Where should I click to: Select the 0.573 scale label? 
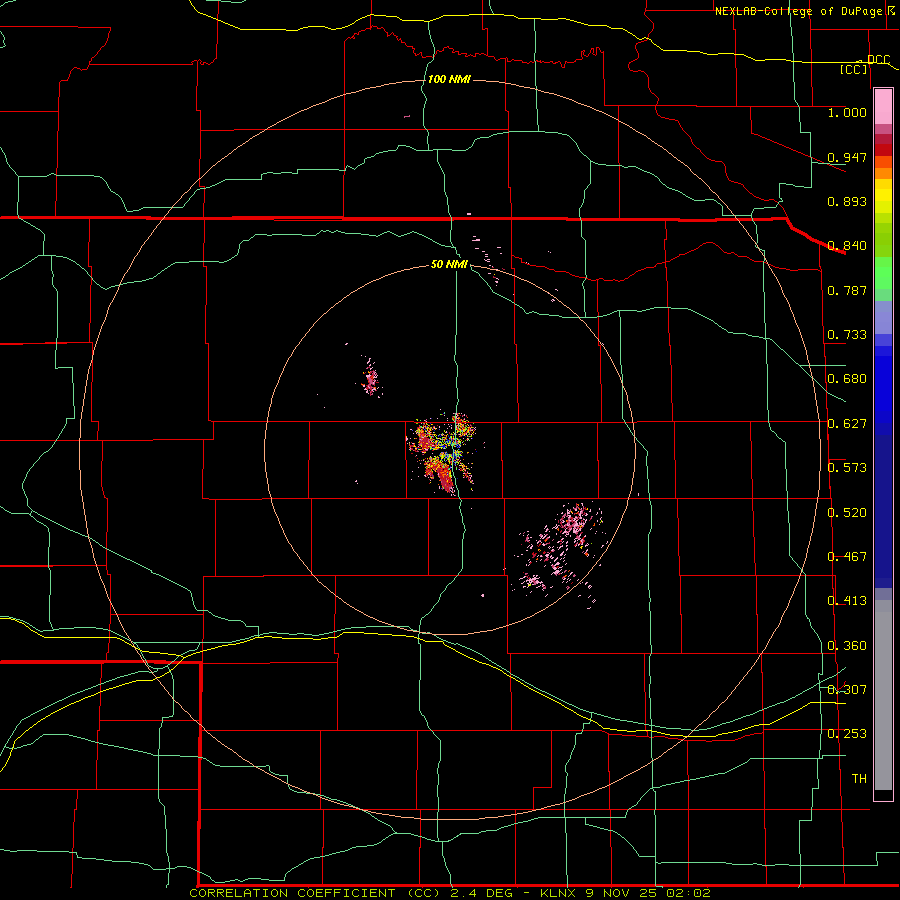[x=847, y=468]
